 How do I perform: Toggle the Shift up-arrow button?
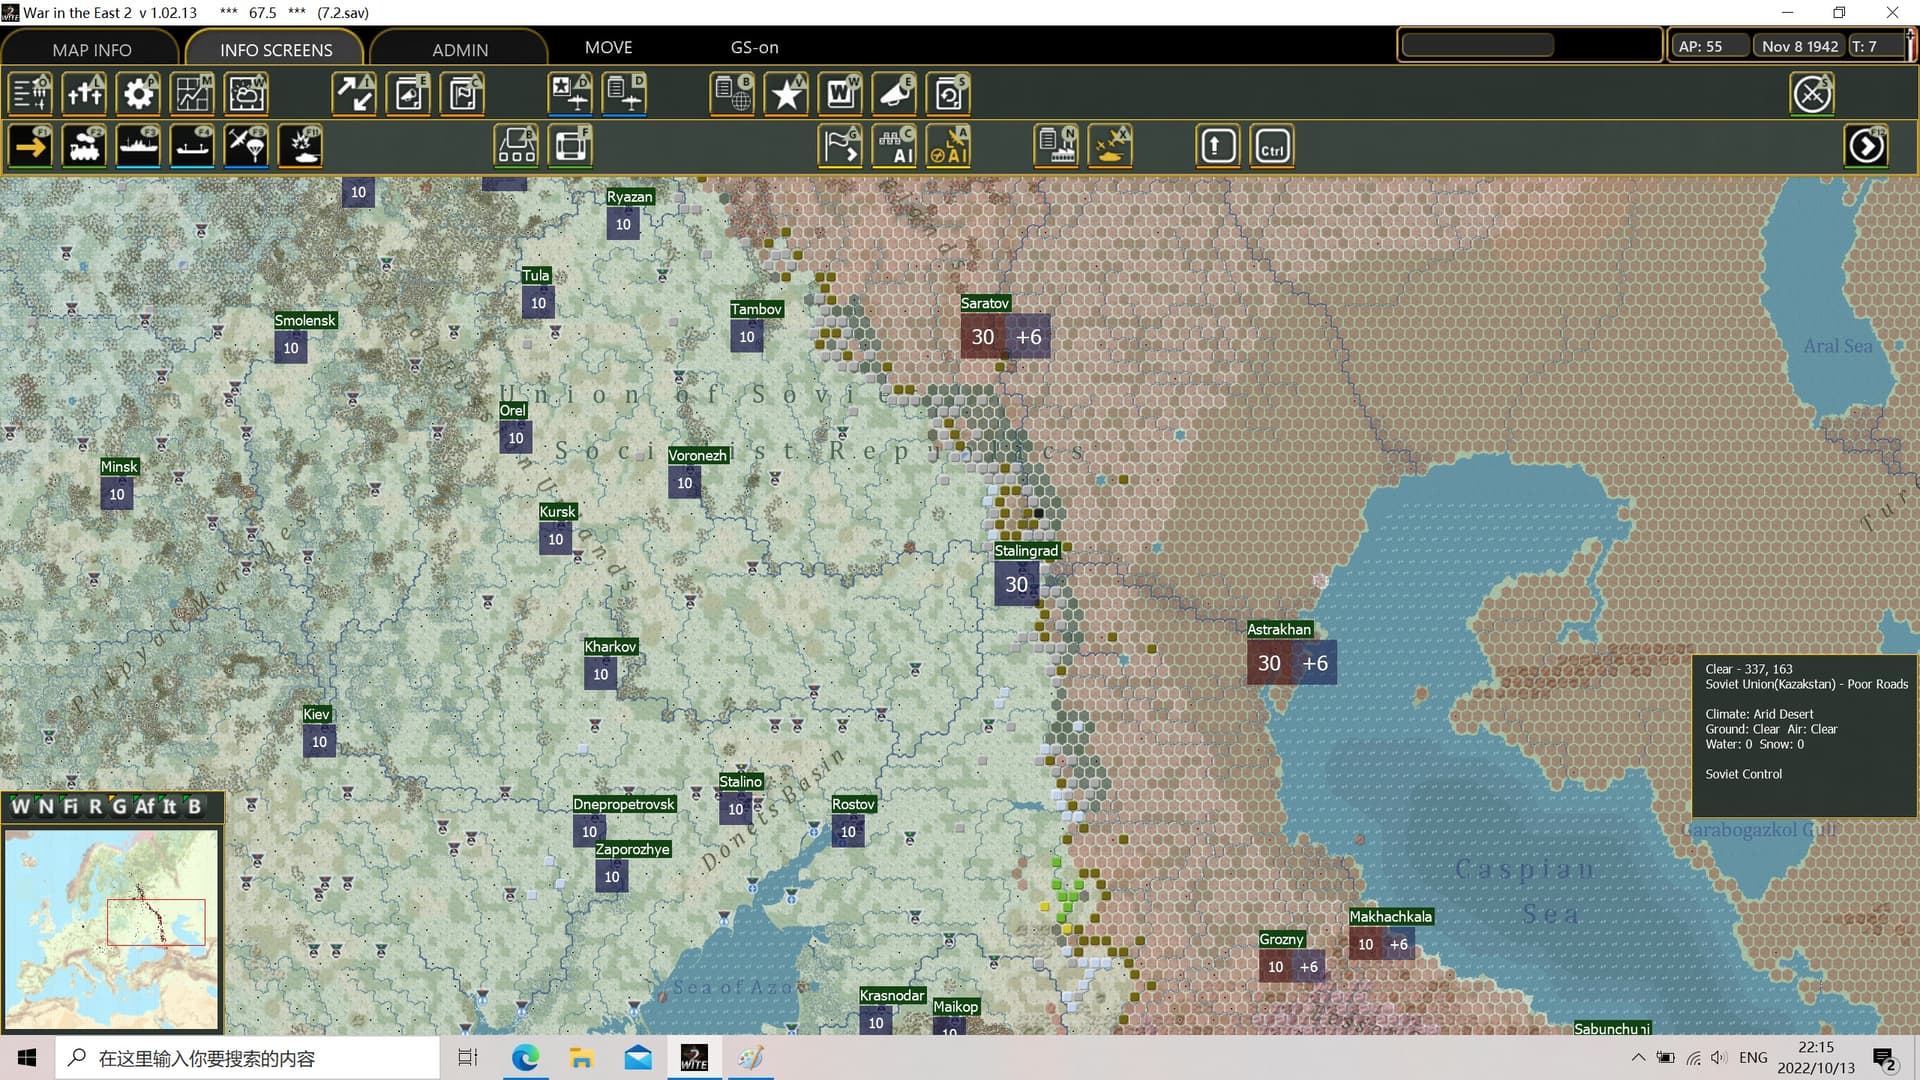pos(1217,146)
